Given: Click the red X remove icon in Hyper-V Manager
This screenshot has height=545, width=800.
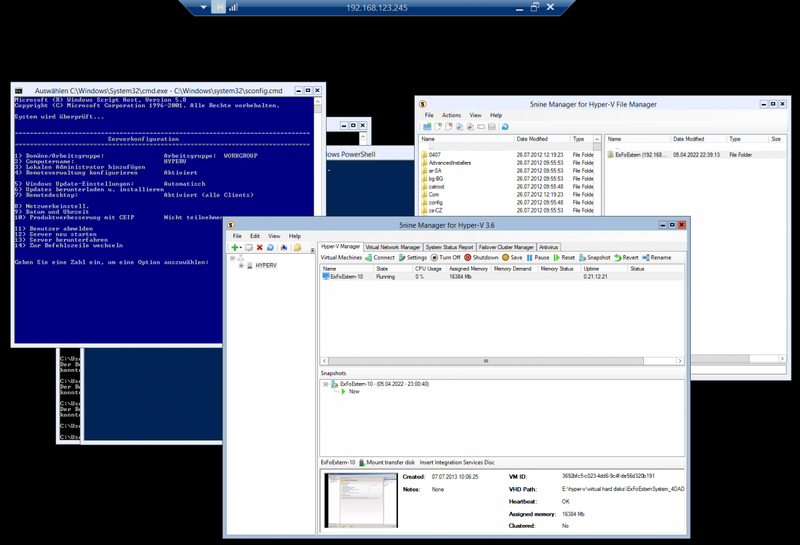Looking at the screenshot, I should click(x=259, y=247).
